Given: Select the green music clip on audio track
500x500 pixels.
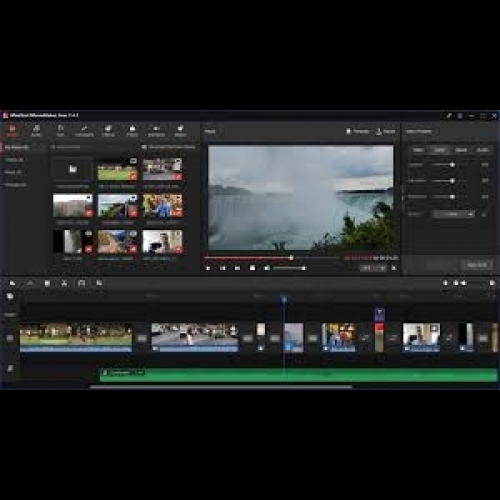Looking at the screenshot, I should click(298, 375).
